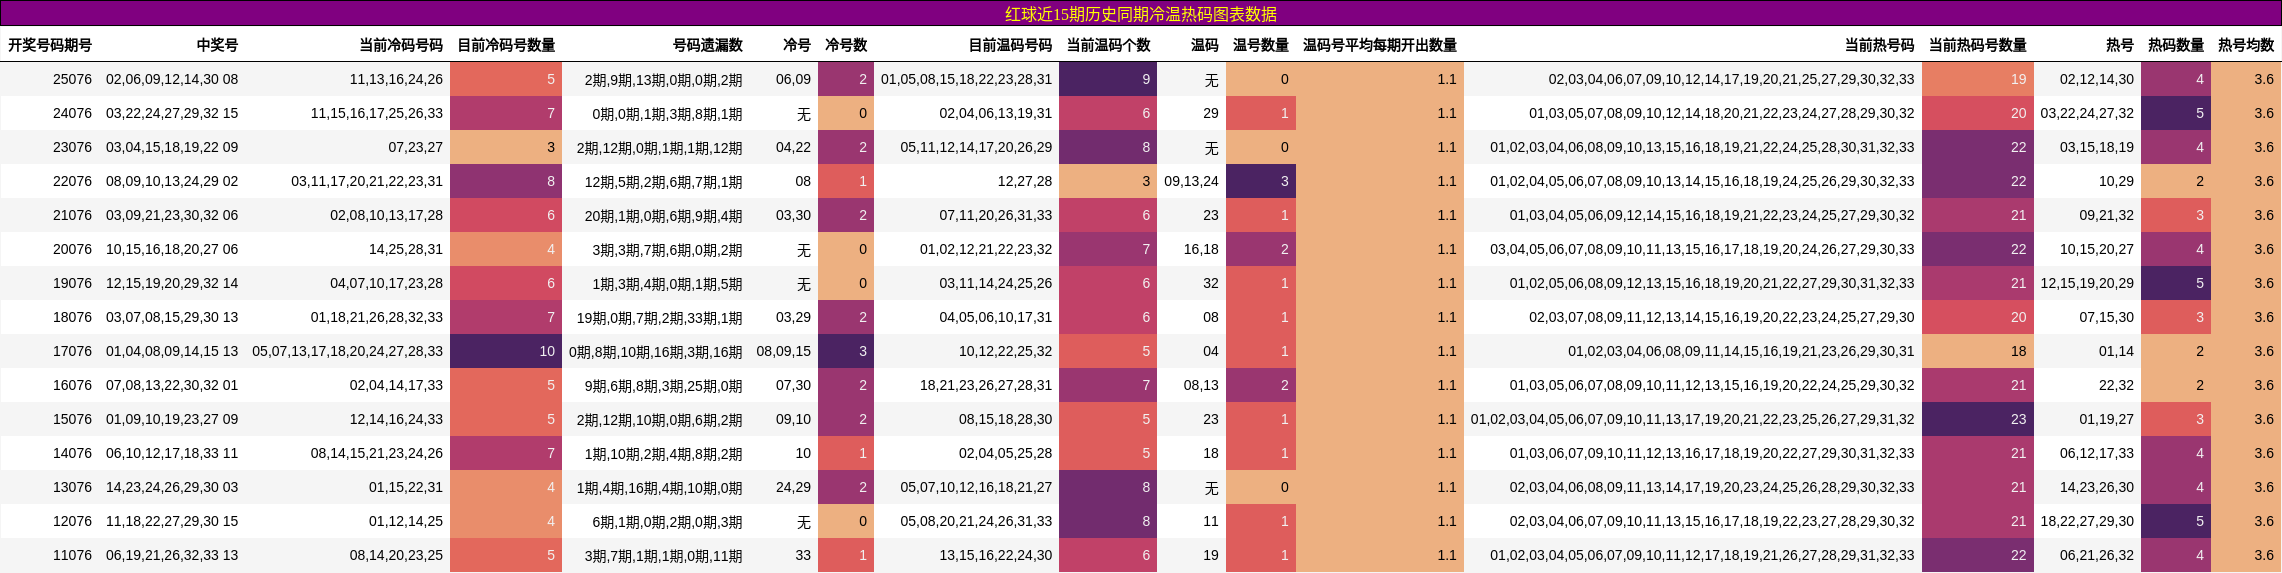Image resolution: width=2282 pixels, height=573 pixels.
Task: Select 热号 cell 02,12,14,30
Action: tap(2096, 79)
